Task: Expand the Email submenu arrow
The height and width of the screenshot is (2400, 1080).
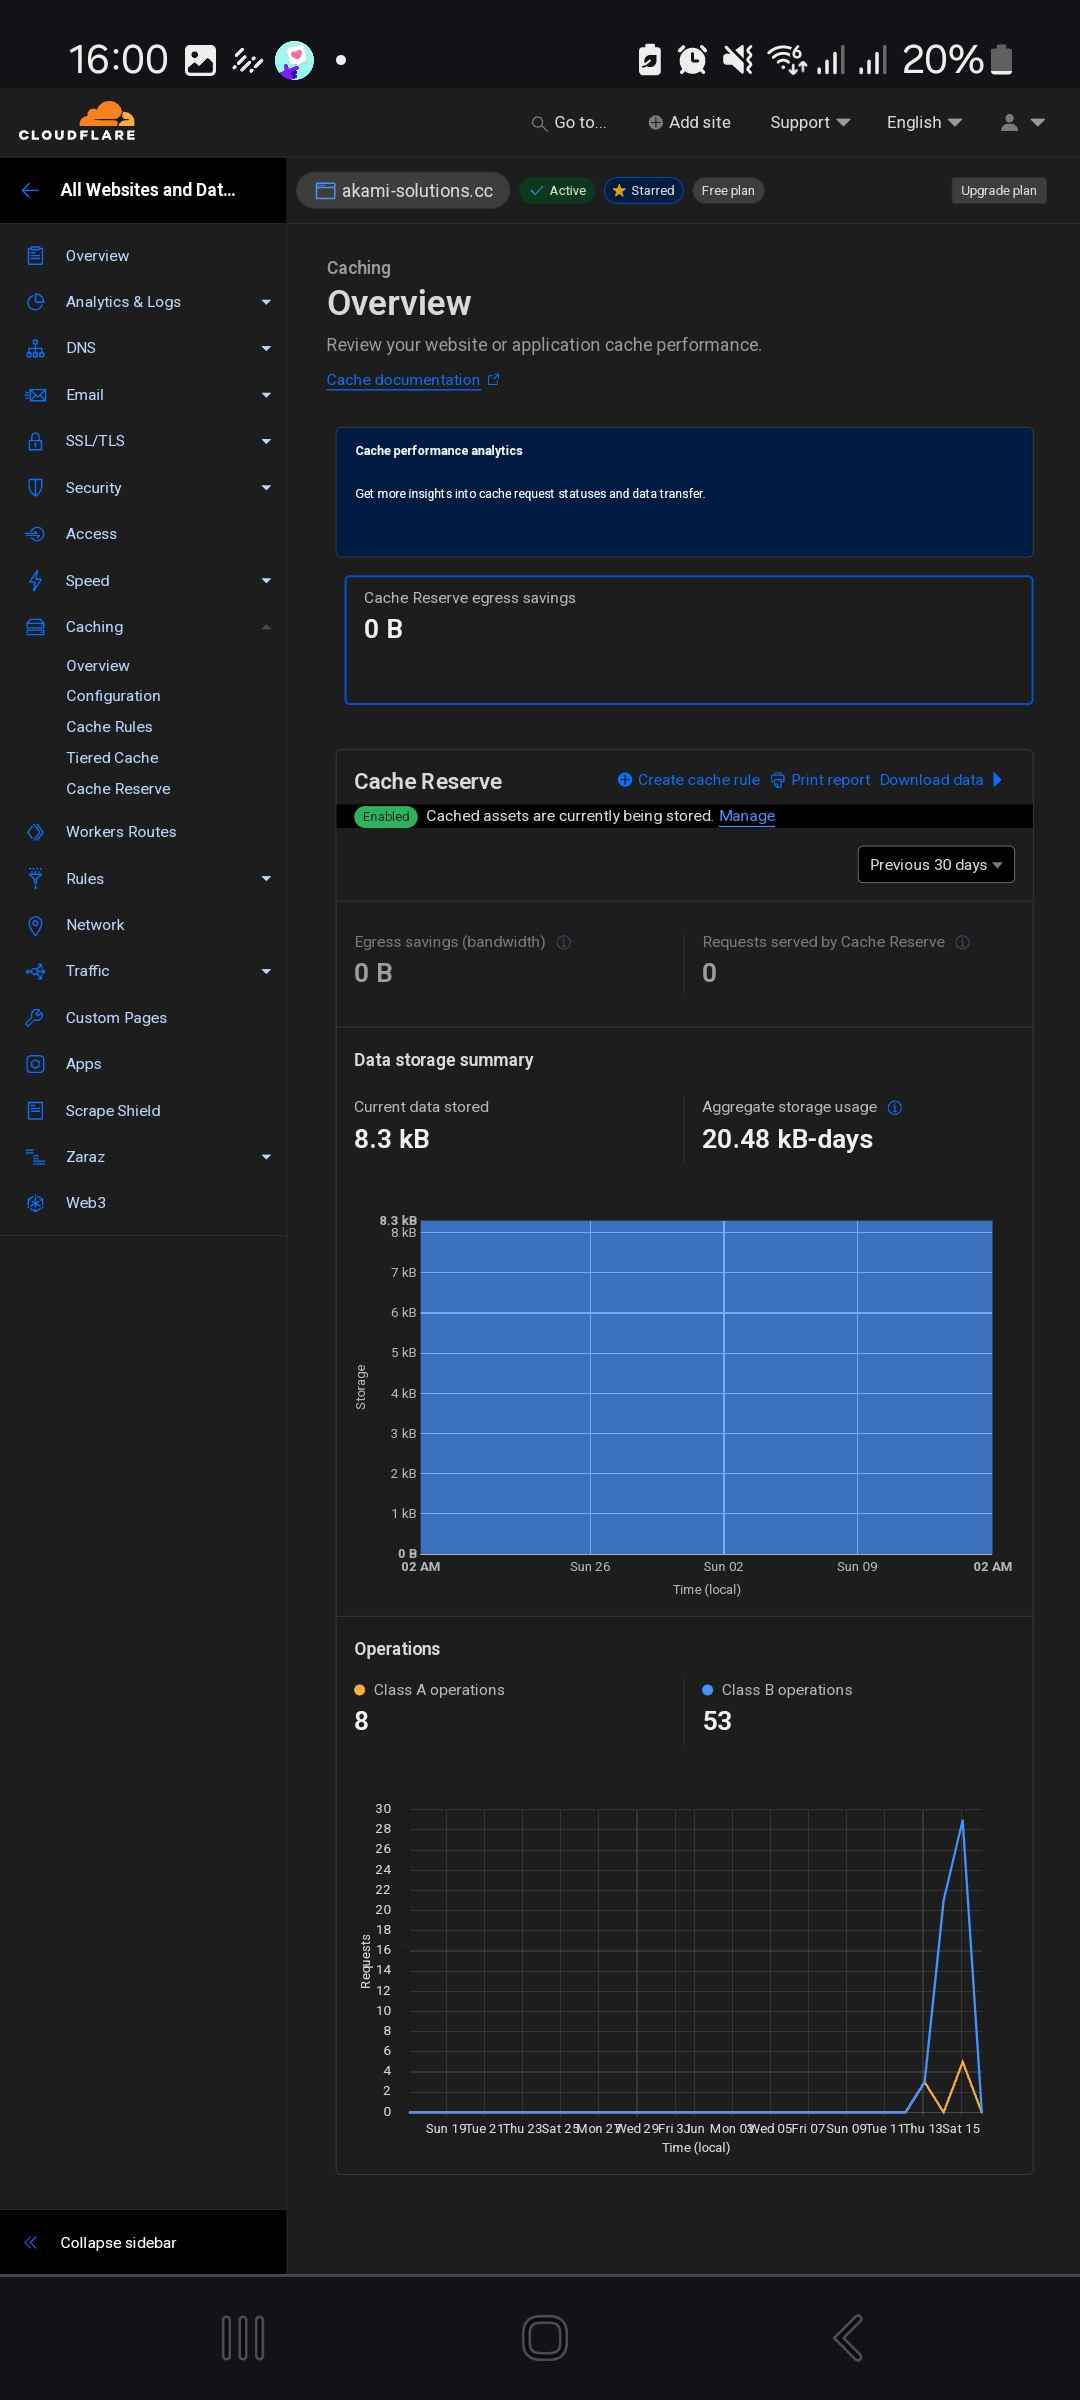Action: click(x=266, y=395)
